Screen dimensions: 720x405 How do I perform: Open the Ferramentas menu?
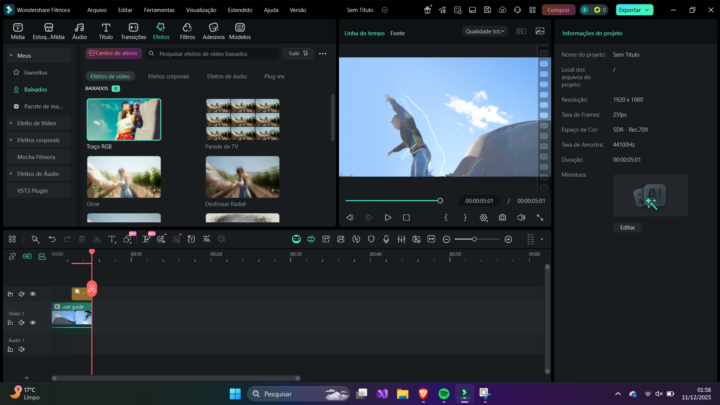[x=158, y=9]
